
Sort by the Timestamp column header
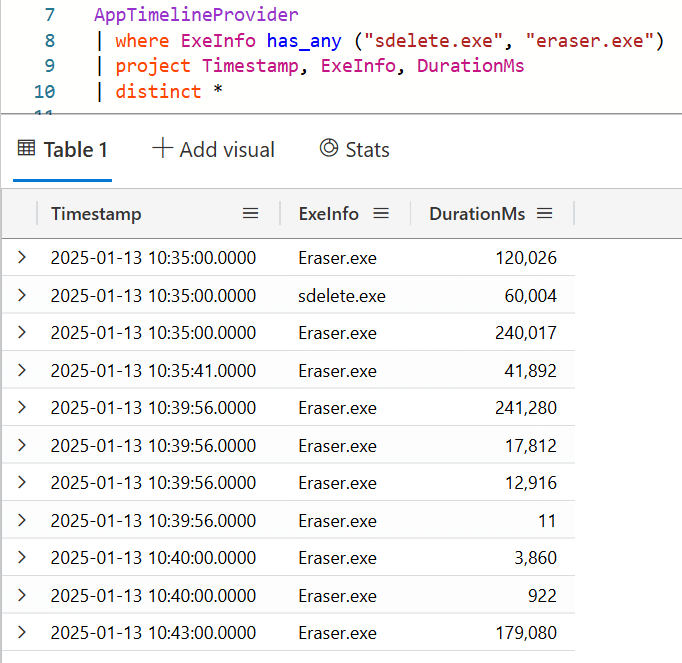(96, 214)
